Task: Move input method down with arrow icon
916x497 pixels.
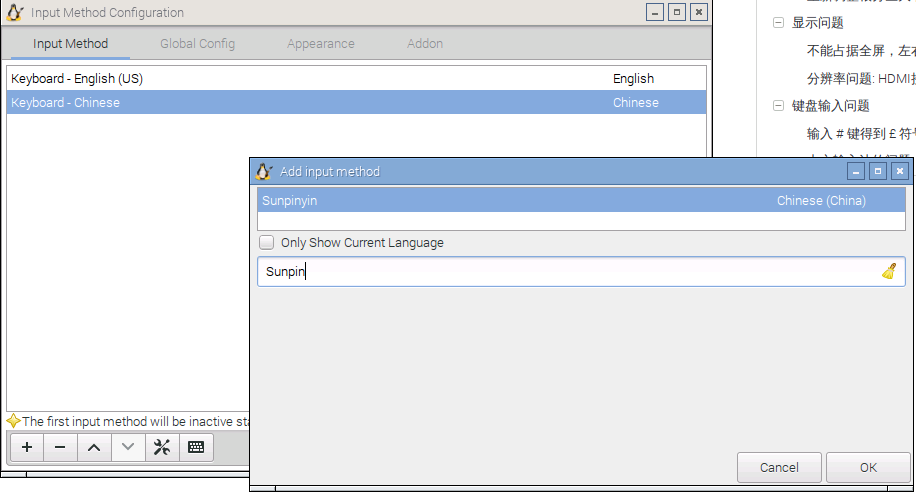Action: pos(128,447)
